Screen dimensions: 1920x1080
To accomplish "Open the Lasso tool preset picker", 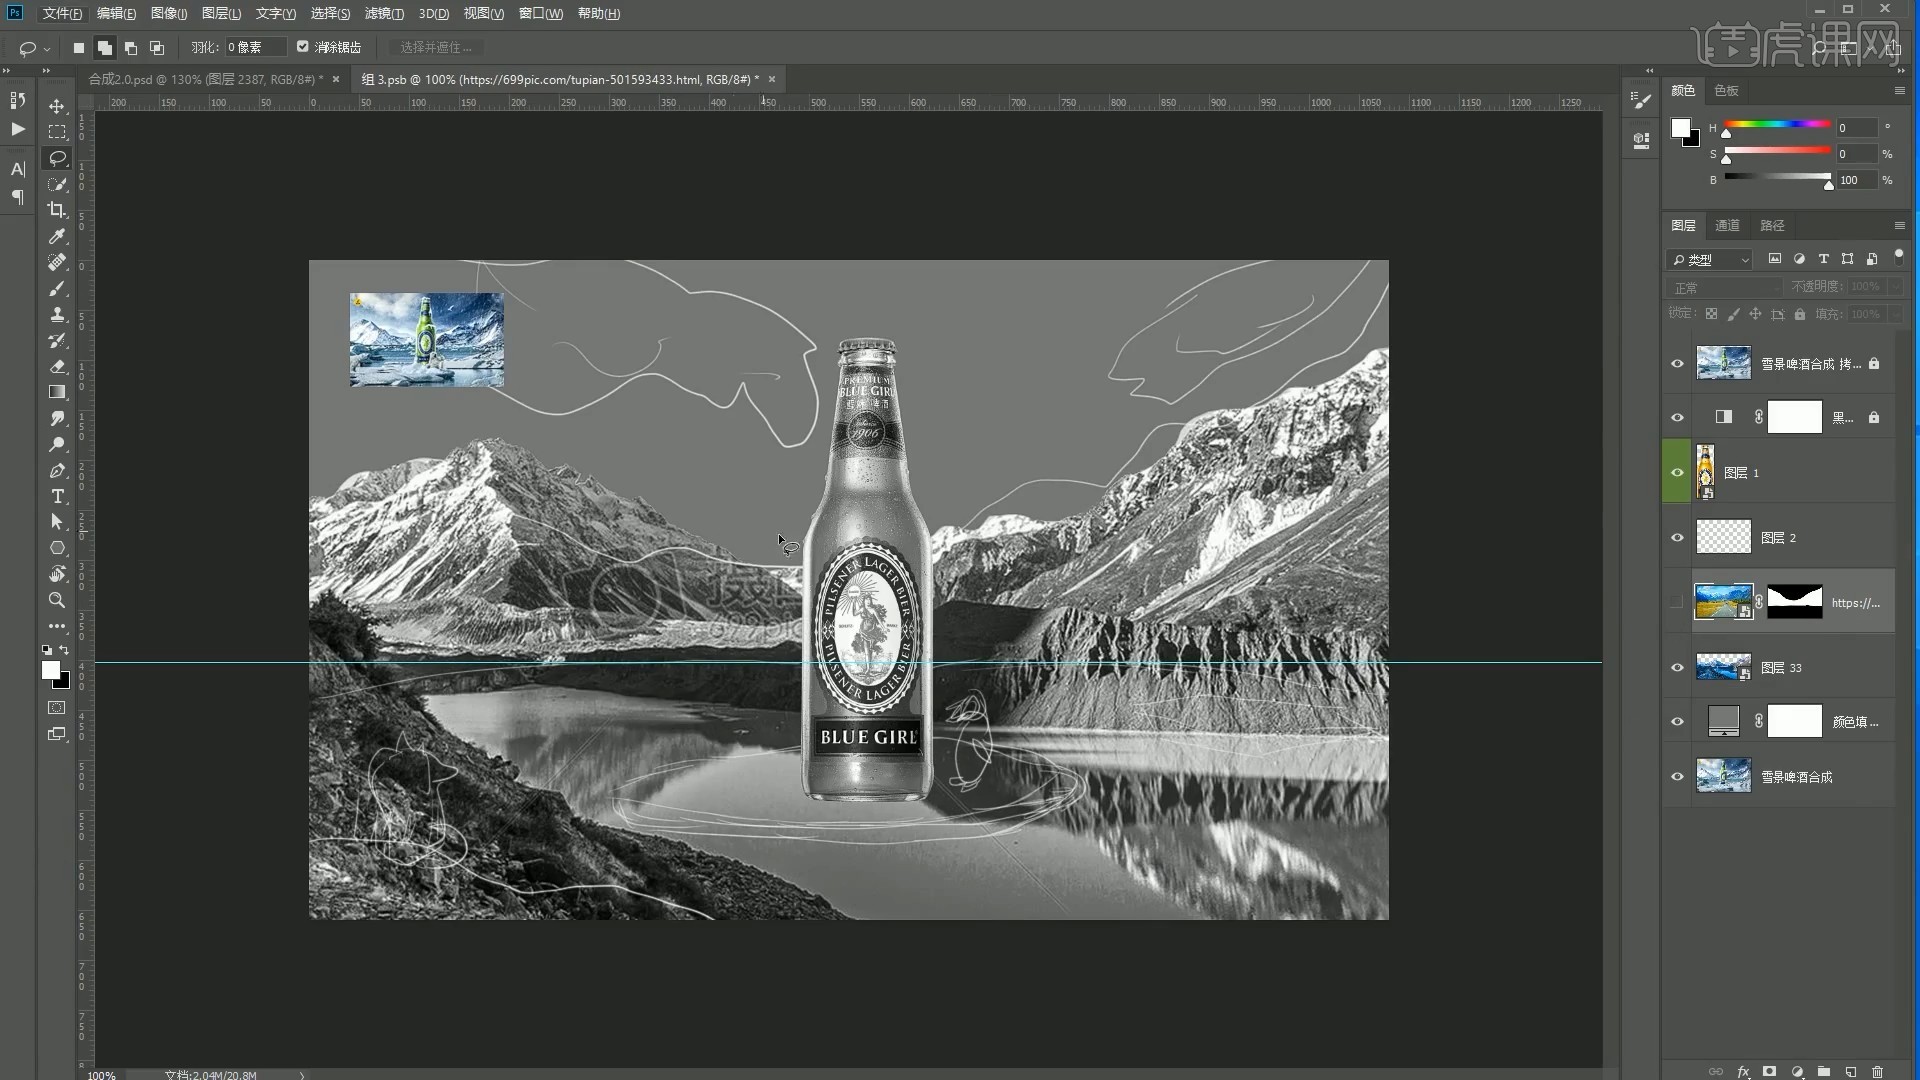I will 47,48.
